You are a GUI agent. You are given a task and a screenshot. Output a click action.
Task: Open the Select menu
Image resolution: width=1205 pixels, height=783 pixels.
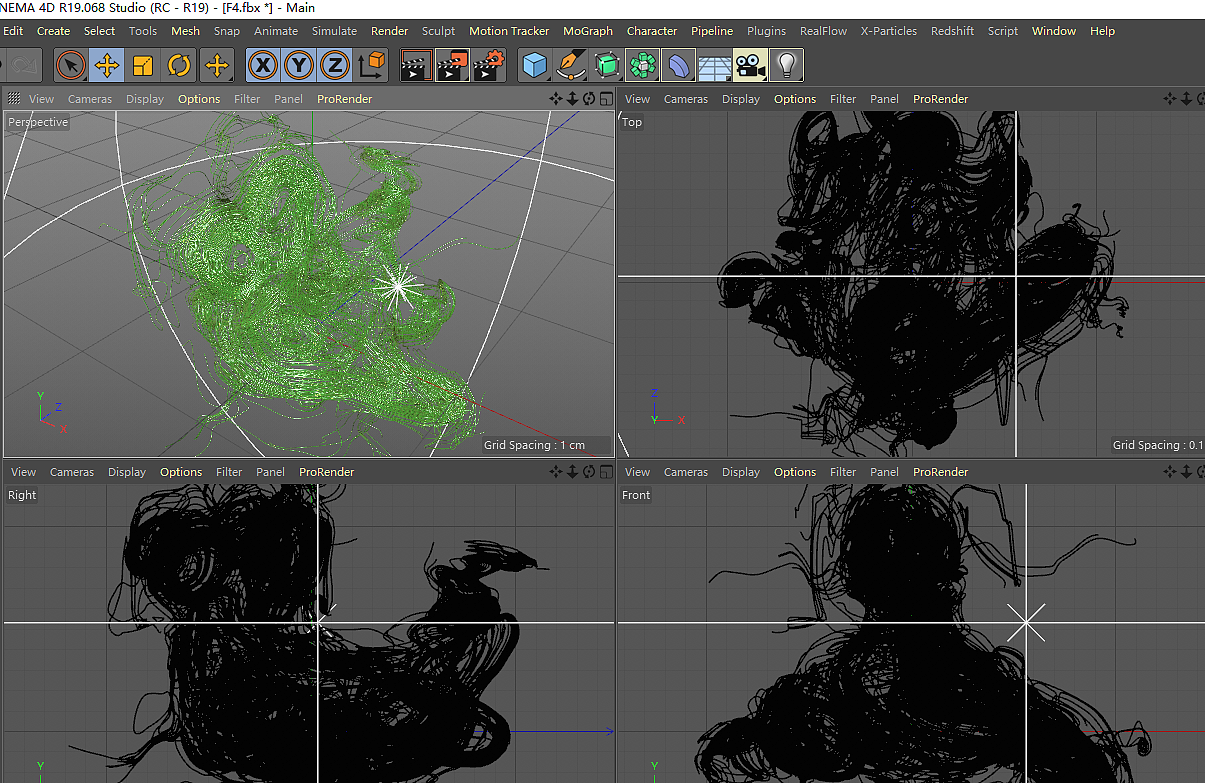tap(99, 31)
